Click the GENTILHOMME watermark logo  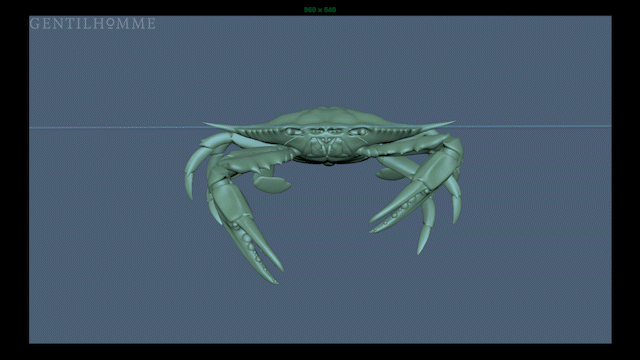(93, 24)
